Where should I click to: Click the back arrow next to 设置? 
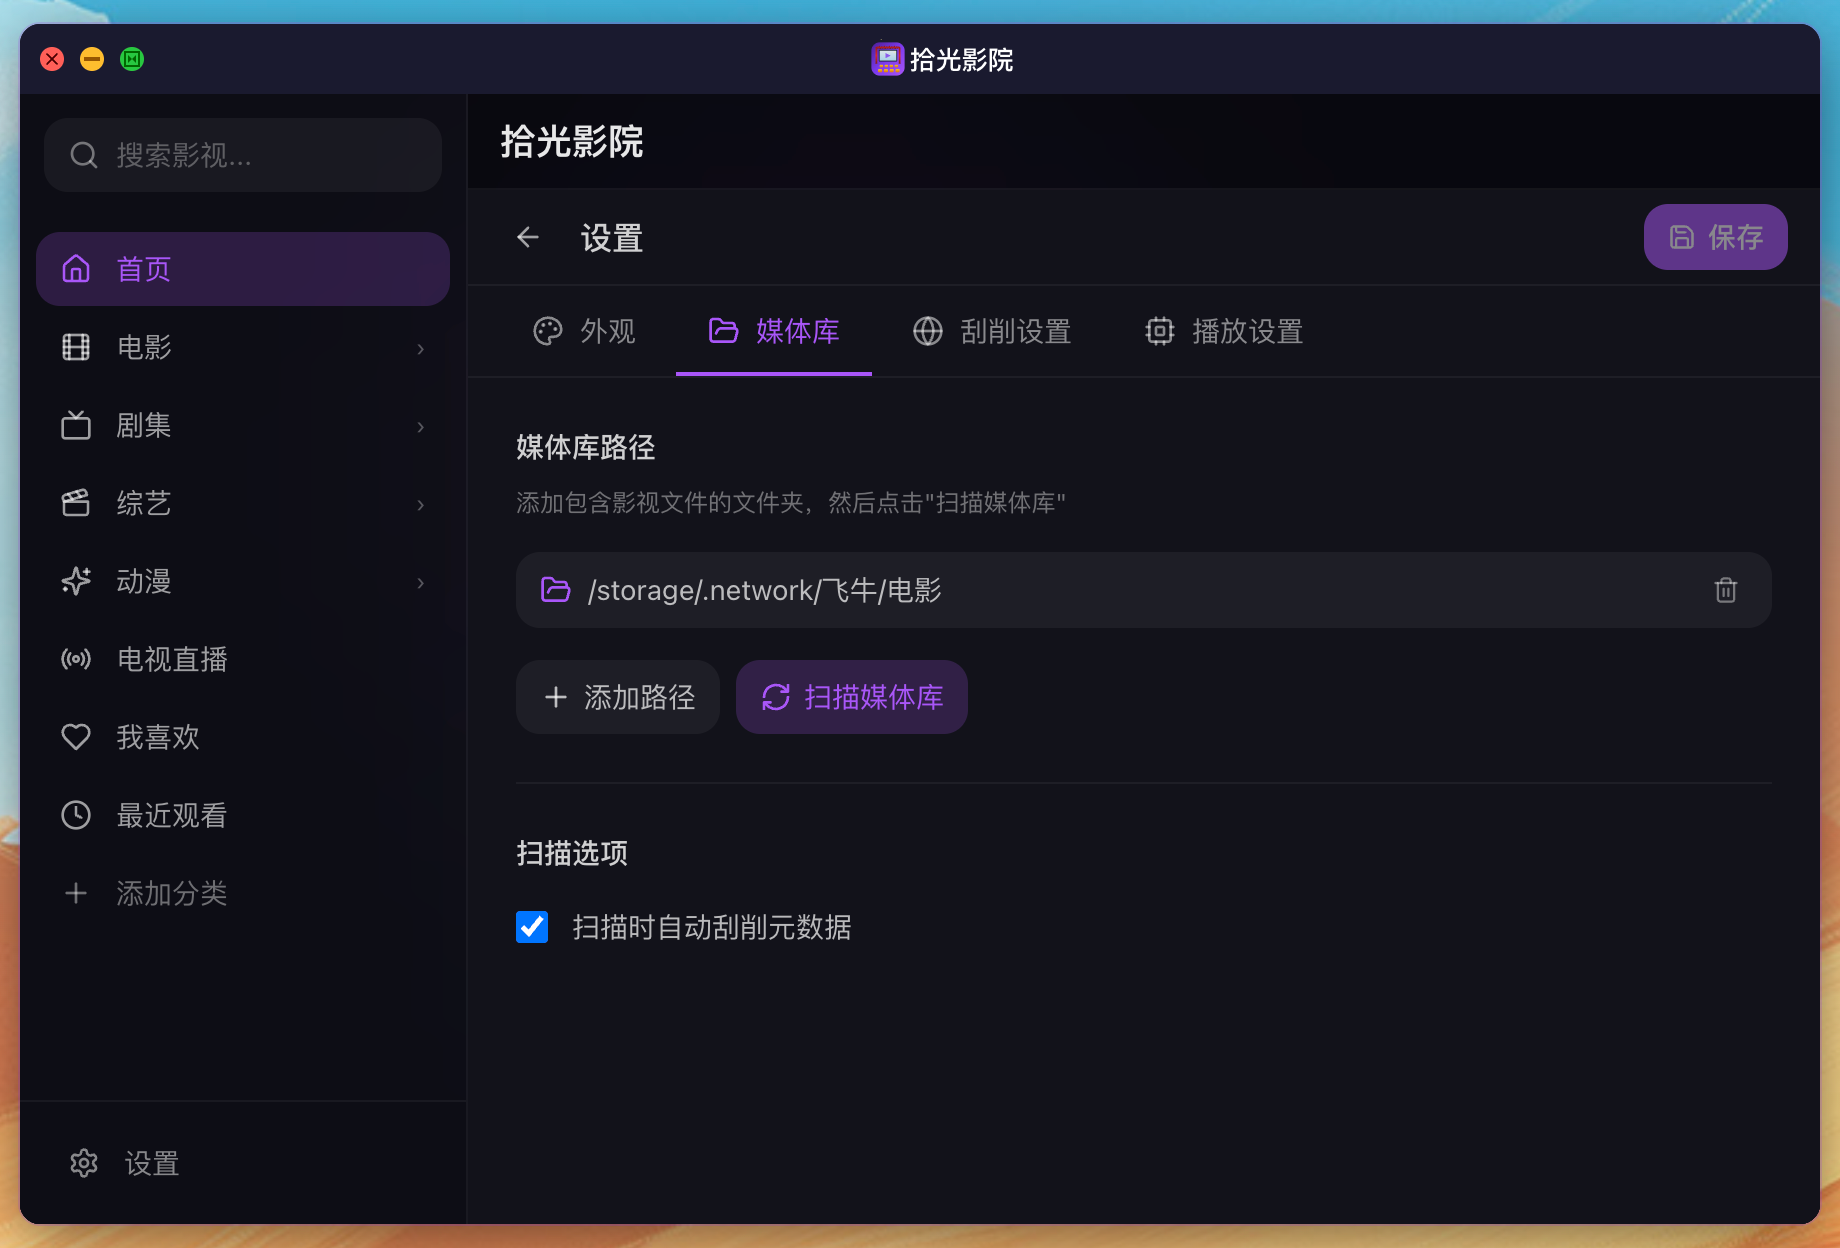point(528,238)
